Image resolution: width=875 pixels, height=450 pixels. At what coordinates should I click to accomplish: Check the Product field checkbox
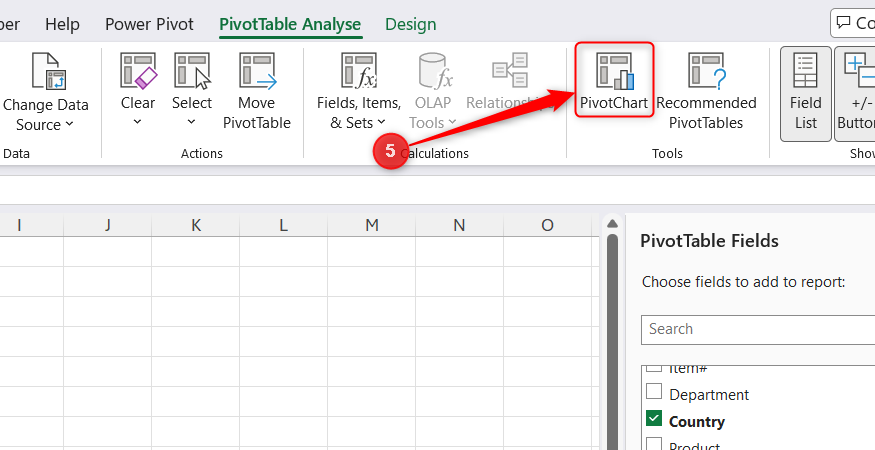coord(654,444)
